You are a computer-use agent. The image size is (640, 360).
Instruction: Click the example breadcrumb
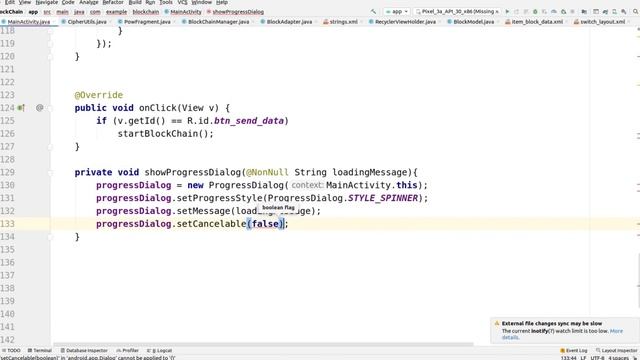(116, 12)
